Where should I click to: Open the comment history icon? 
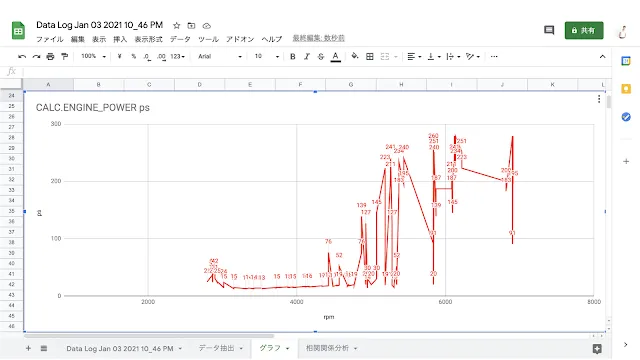click(549, 30)
